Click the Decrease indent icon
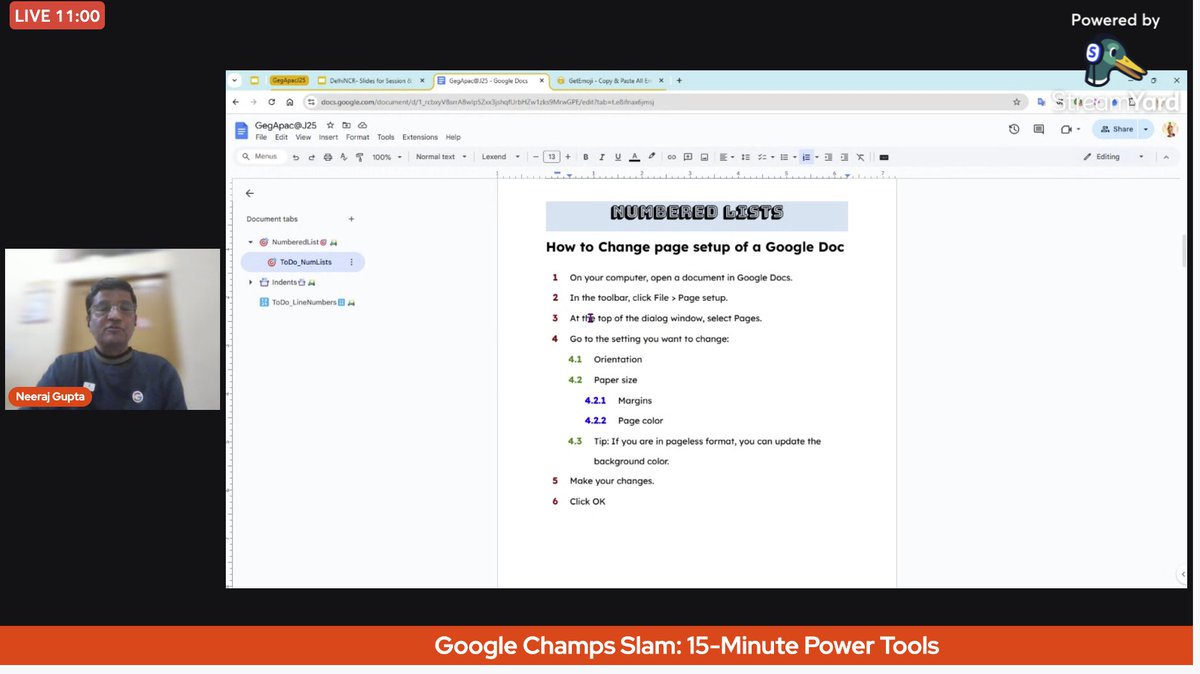Viewport: 1200px width, 674px height. click(x=828, y=157)
